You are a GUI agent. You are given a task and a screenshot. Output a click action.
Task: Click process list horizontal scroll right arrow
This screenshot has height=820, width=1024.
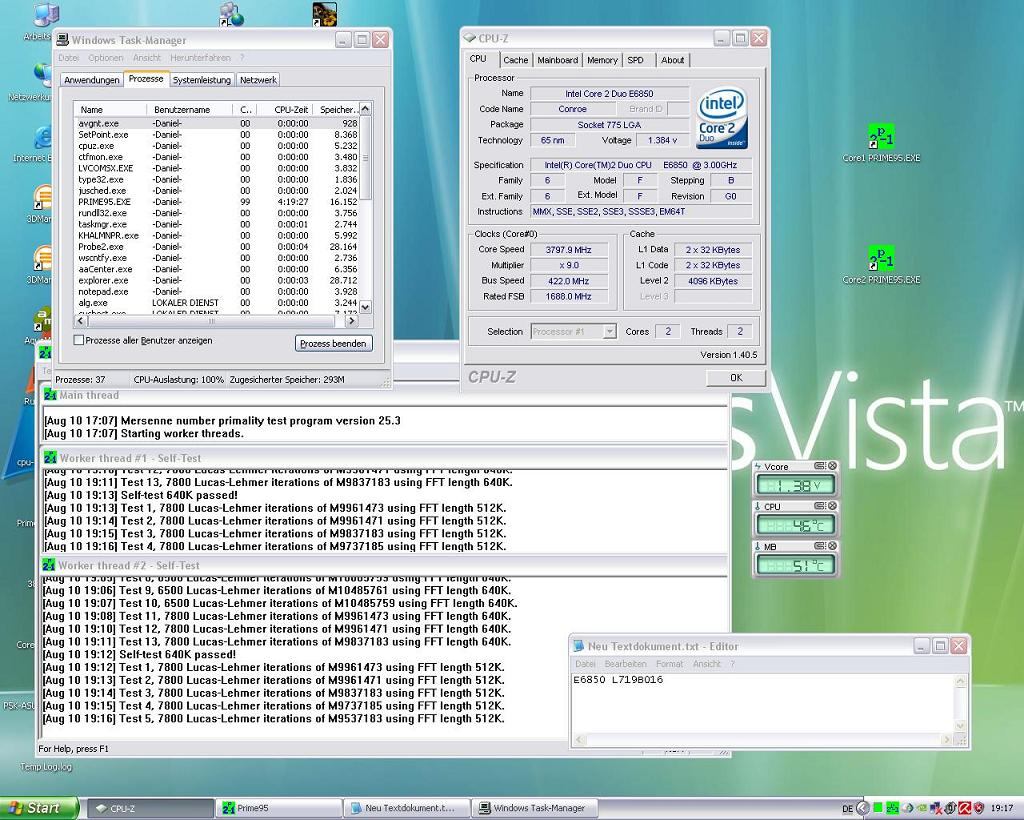point(351,321)
